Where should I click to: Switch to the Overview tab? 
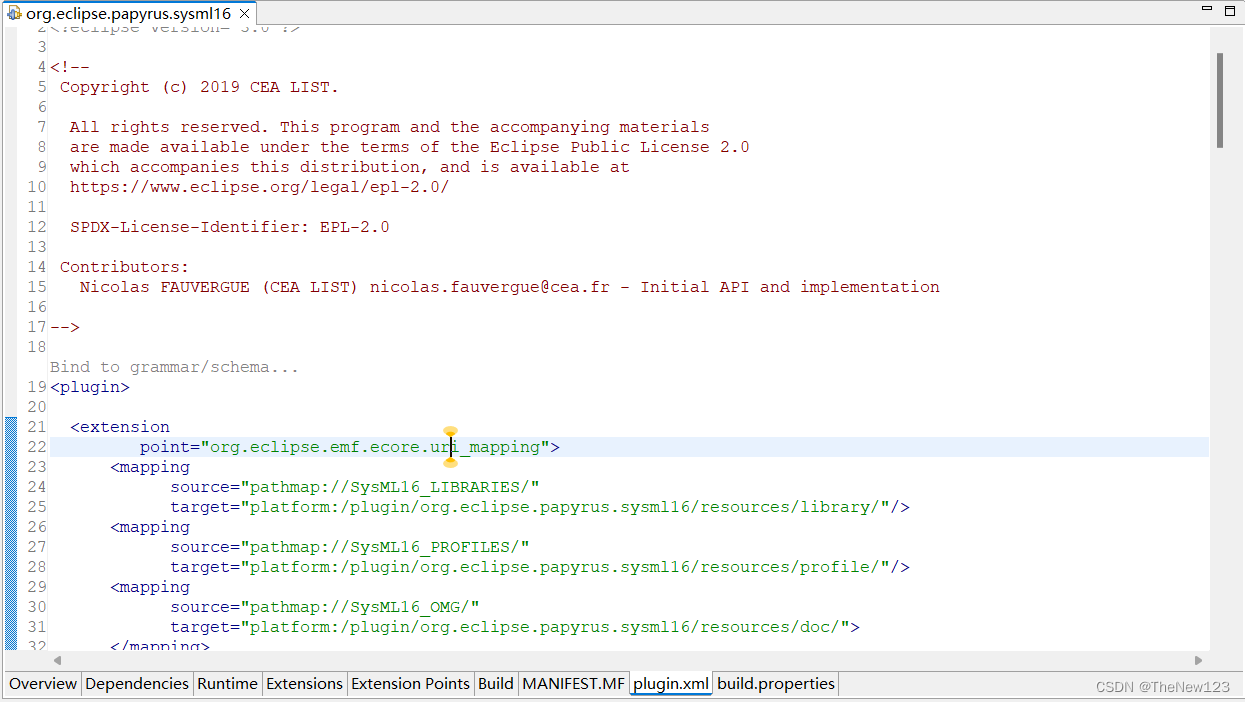[41, 684]
